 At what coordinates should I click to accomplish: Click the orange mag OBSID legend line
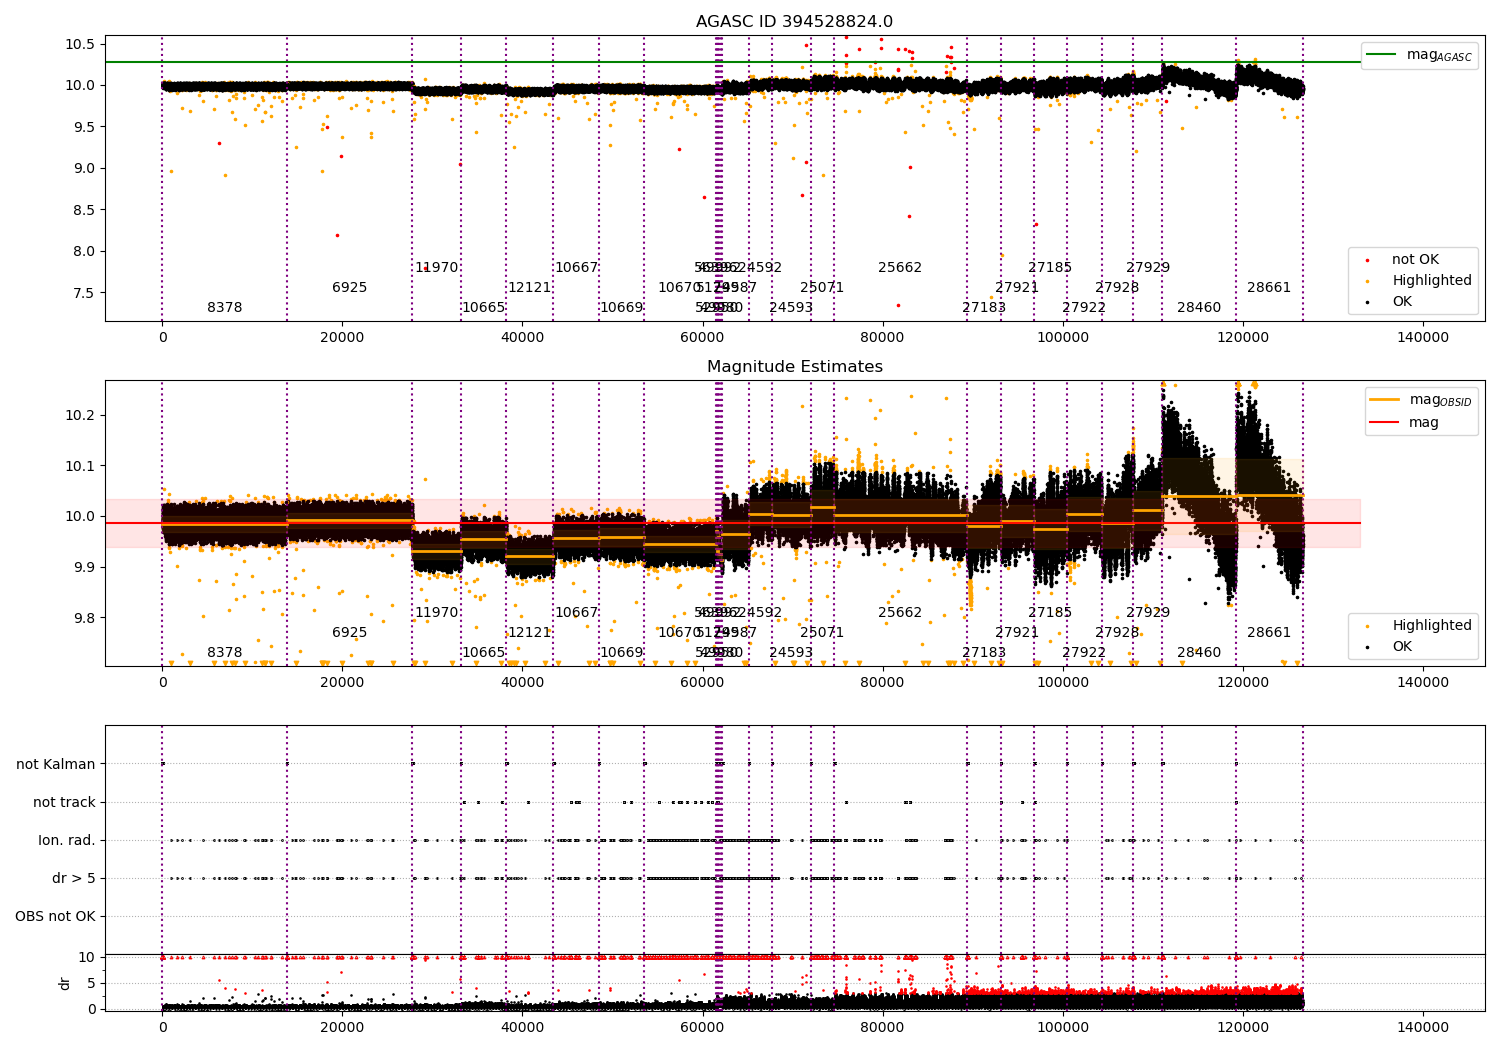coord(1385,400)
